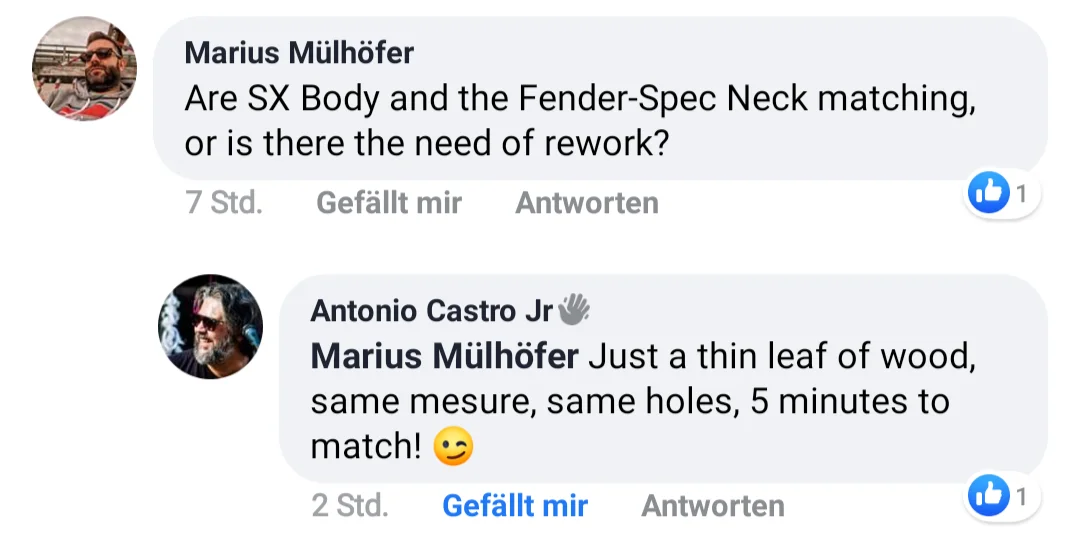
Task: Unlike Antonio's reply via blue 'Gefällt mir'
Action: point(514,506)
